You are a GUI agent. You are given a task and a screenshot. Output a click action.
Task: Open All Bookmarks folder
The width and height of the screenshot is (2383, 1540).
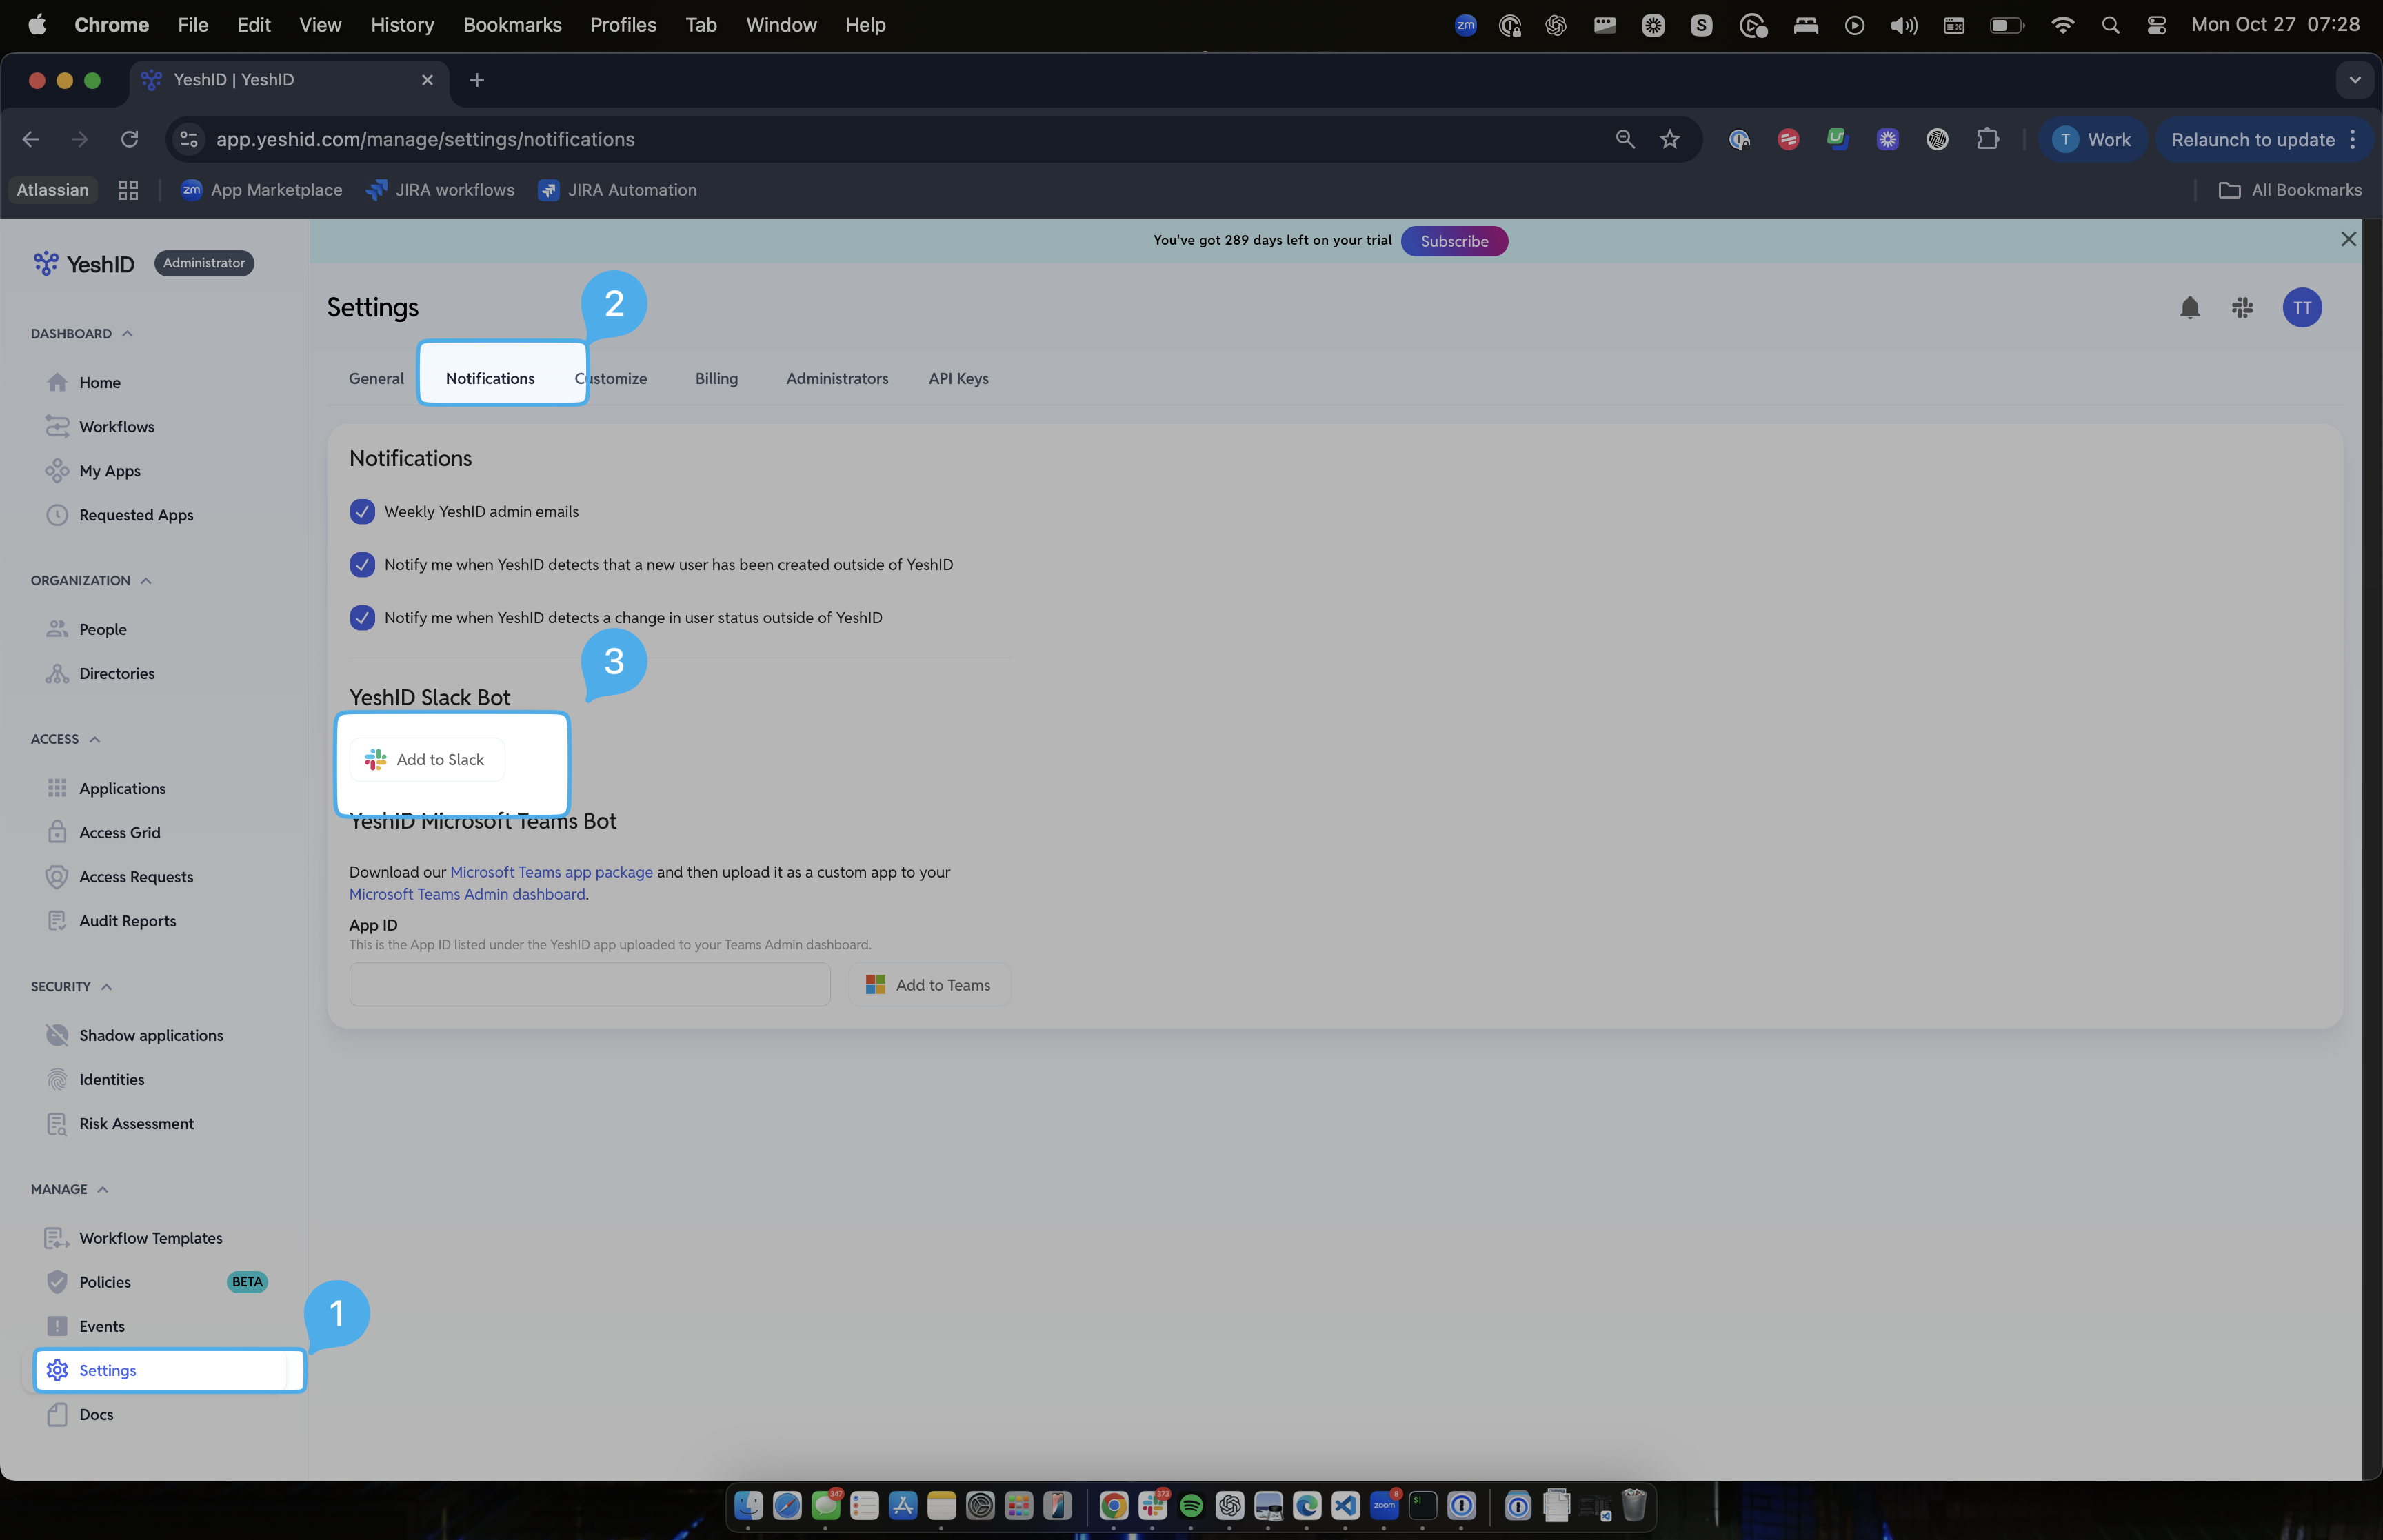coord(2290,190)
